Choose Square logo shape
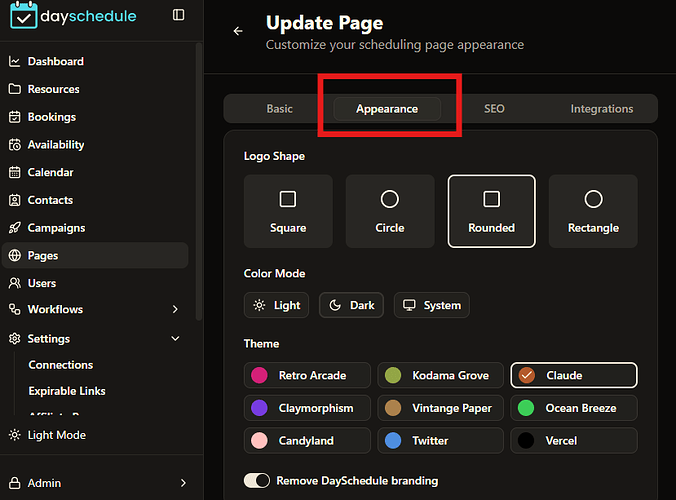The width and height of the screenshot is (676, 500). (288, 211)
